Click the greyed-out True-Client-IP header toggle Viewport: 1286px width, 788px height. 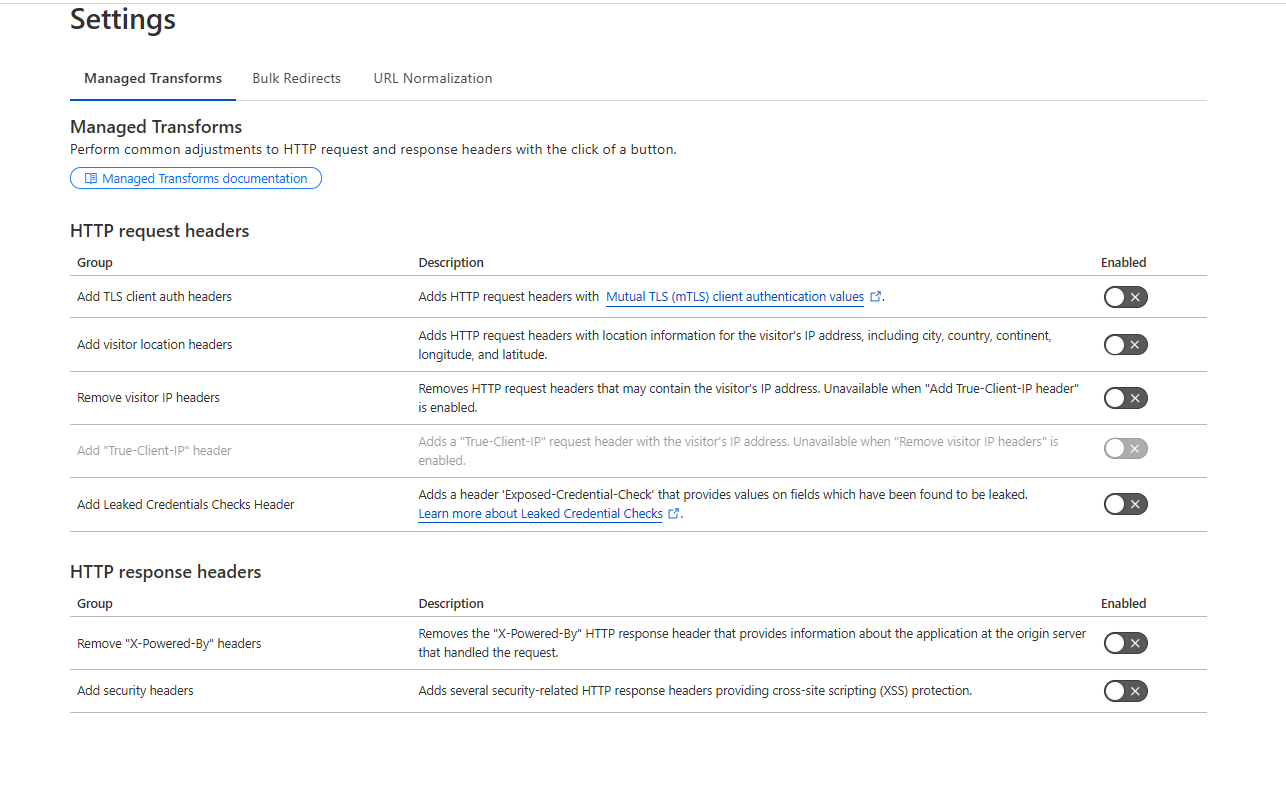click(1125, 449)
